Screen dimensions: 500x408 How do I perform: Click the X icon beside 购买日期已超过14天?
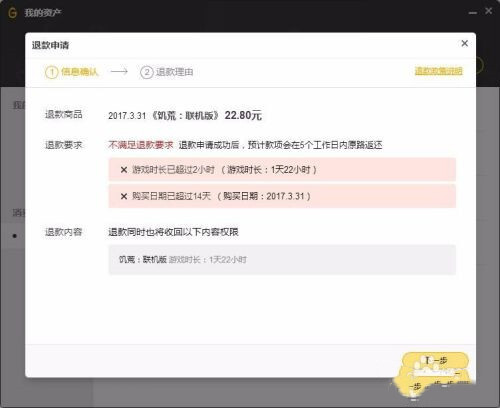tap(124, 196)
